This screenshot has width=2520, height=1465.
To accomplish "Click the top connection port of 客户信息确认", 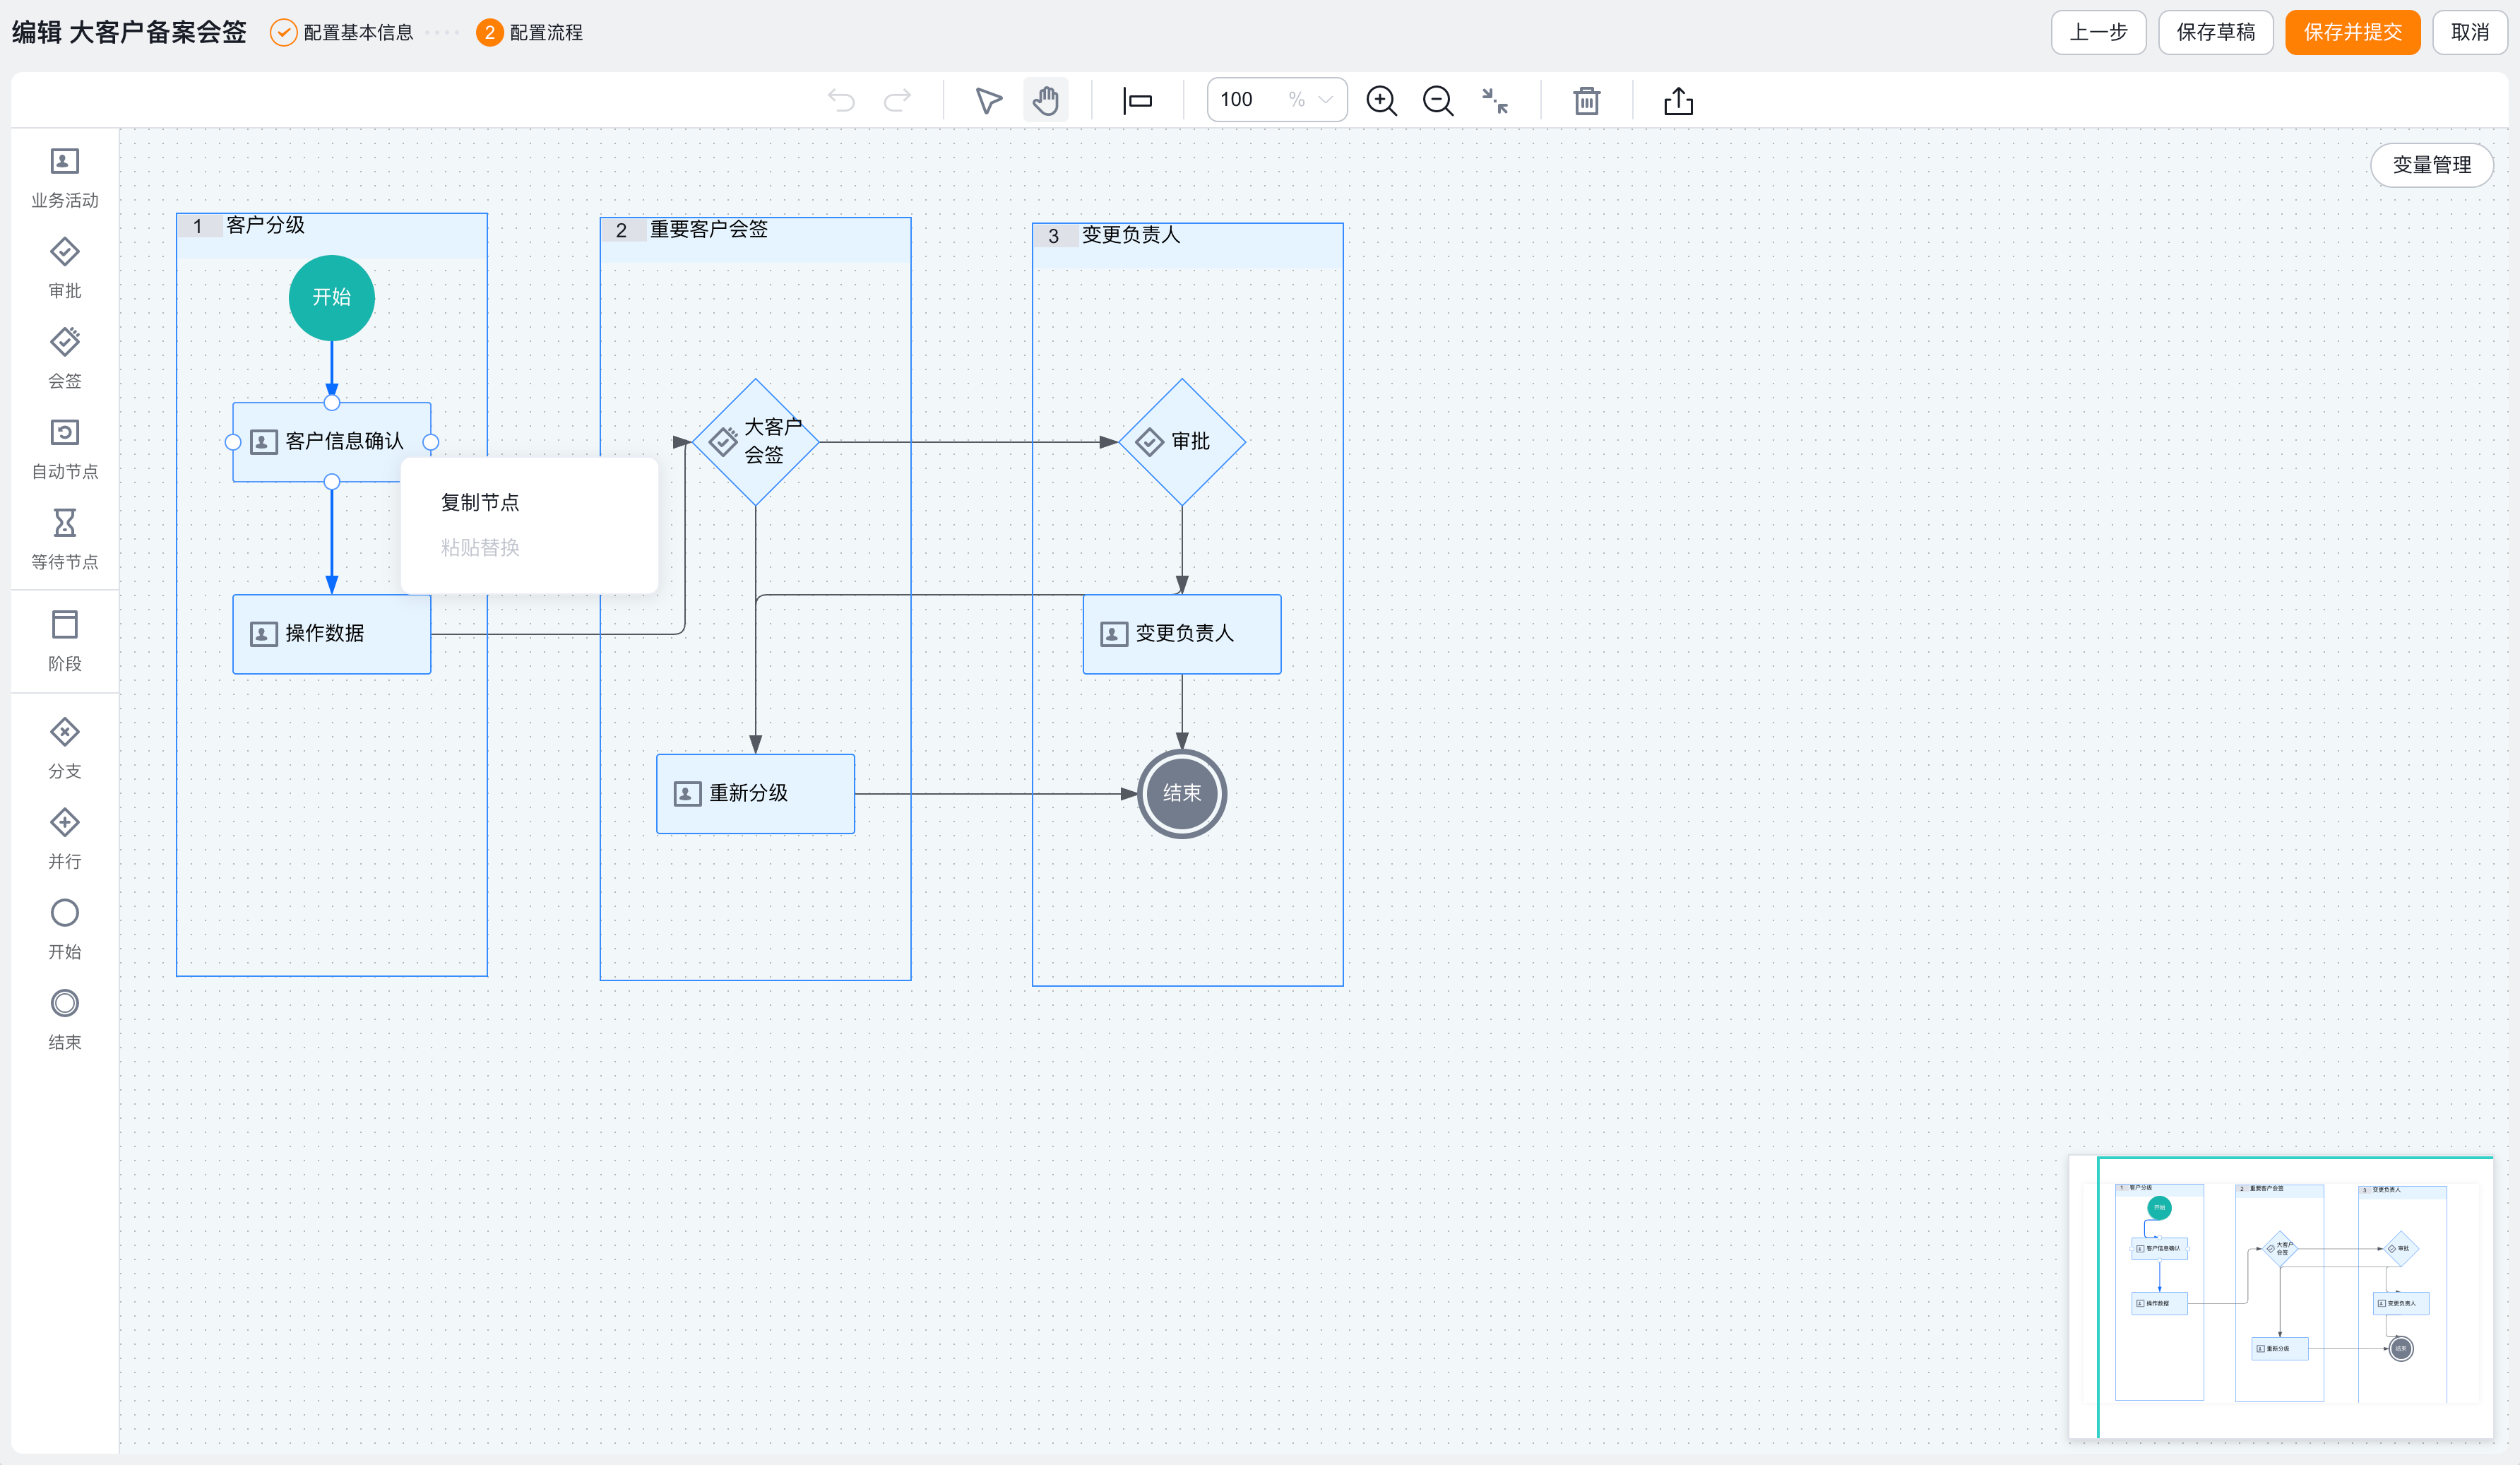I will (x=332, y=403).
